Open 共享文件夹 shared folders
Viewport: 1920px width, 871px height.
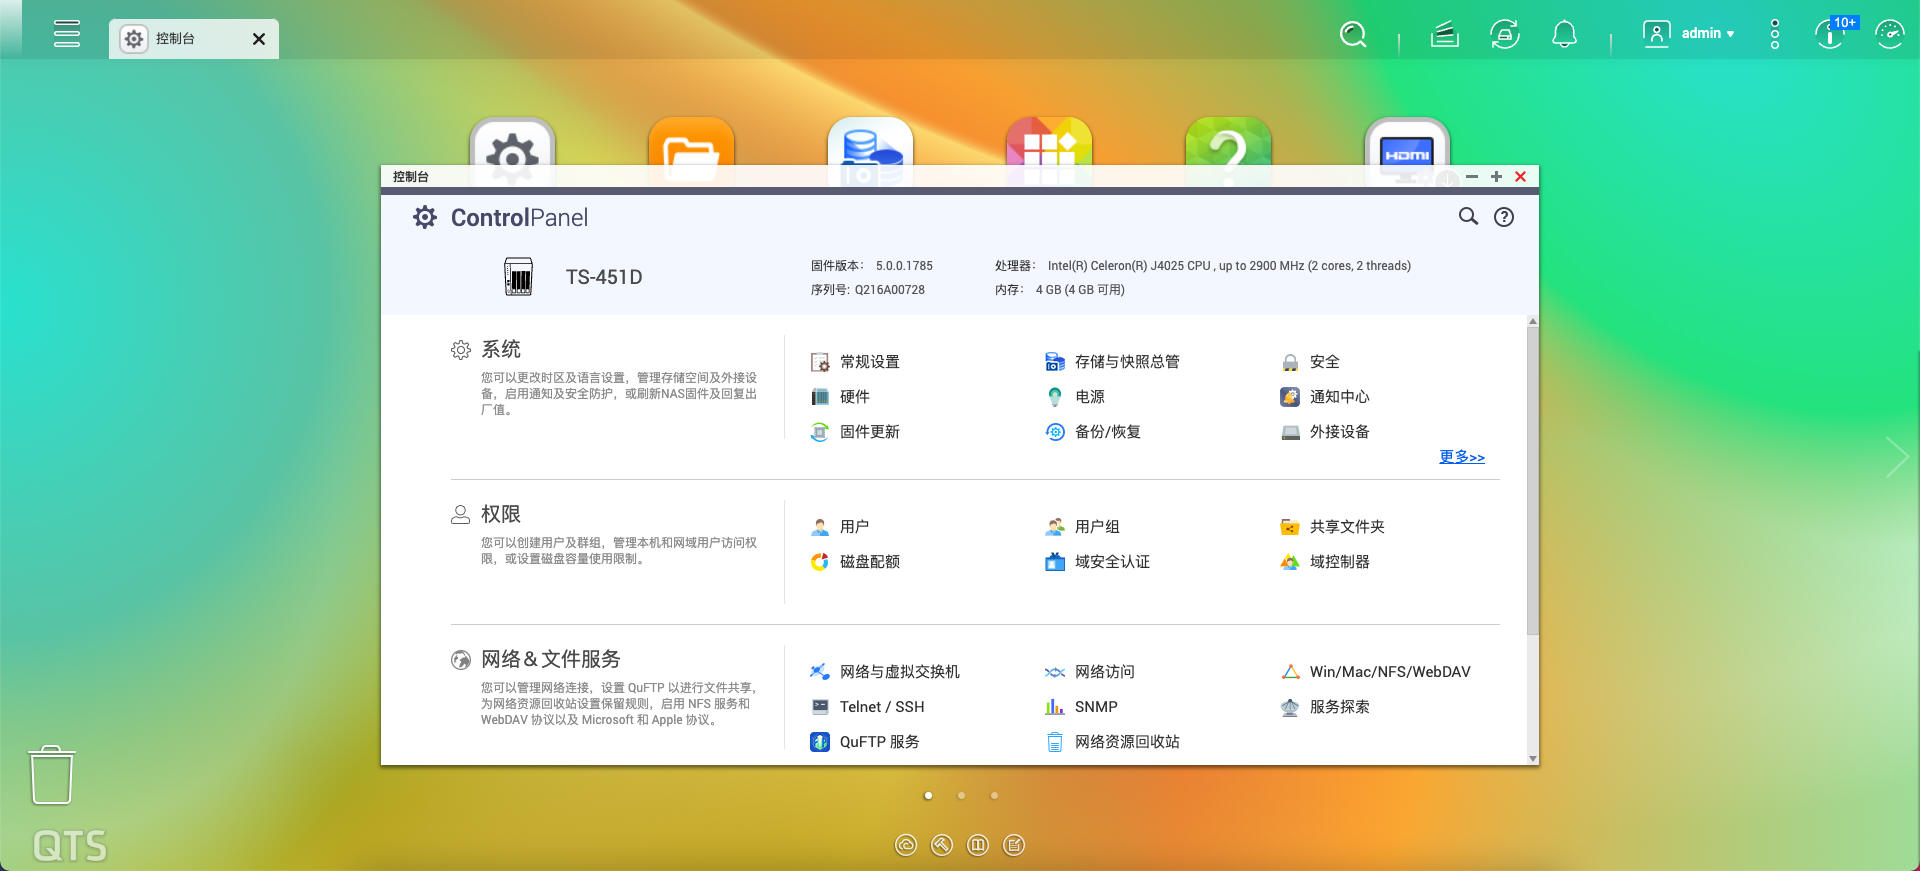pos(1333,527)
